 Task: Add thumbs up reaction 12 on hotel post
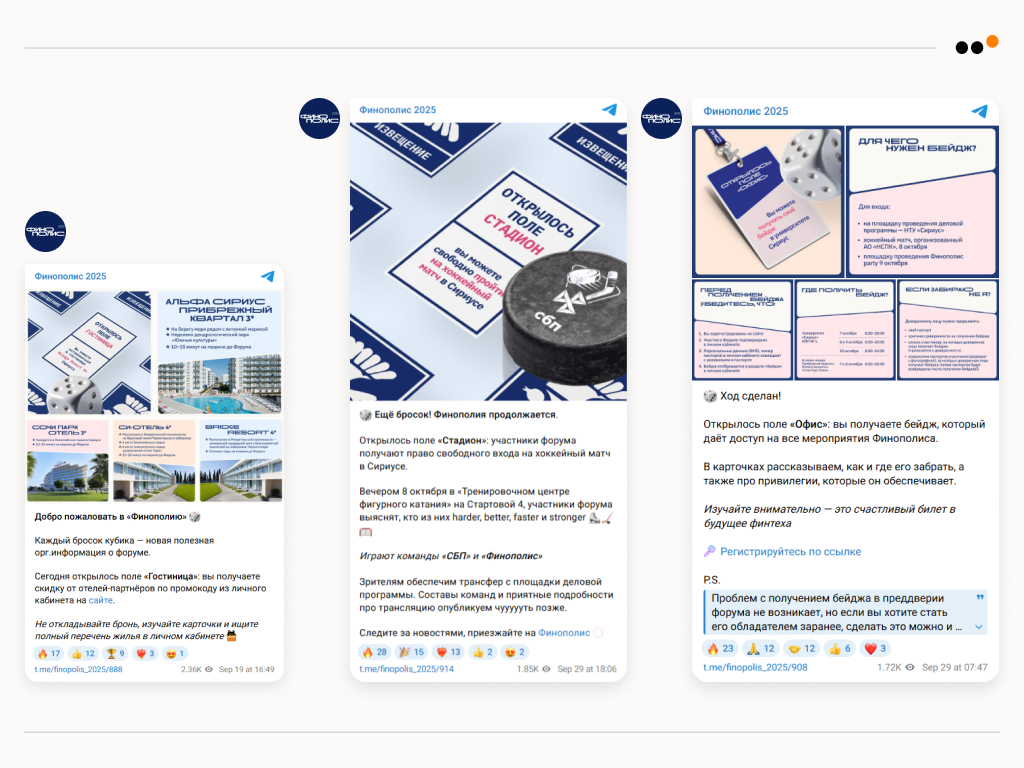tap(83, 653)
